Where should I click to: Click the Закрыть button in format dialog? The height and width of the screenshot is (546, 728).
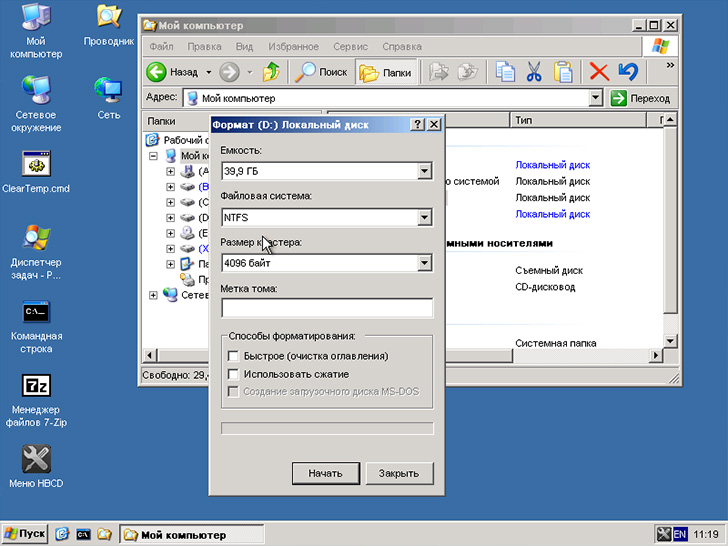click(399, 473)
